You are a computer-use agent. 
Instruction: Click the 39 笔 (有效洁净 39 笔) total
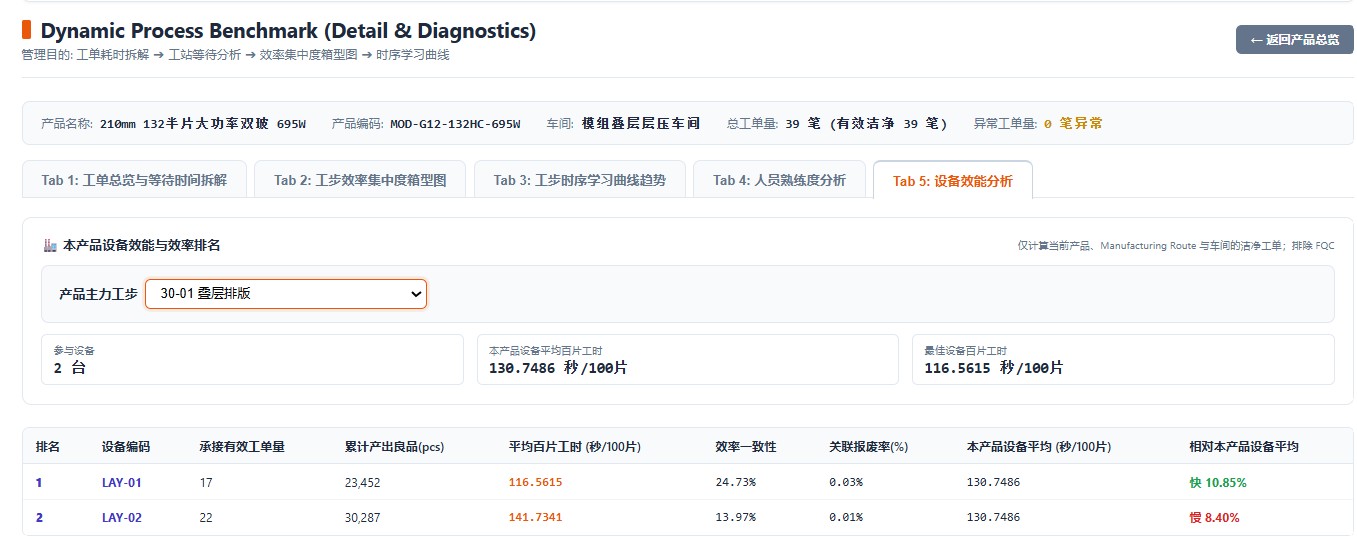[864, 124]
